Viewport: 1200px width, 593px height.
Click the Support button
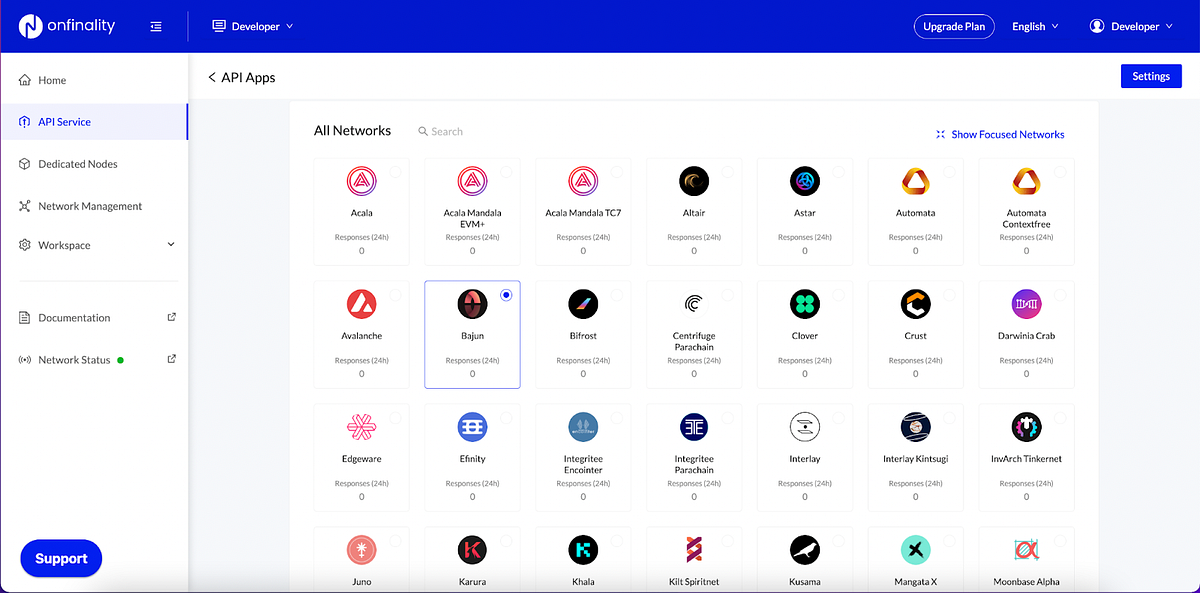pyautogui.click(x=61, y=559)
